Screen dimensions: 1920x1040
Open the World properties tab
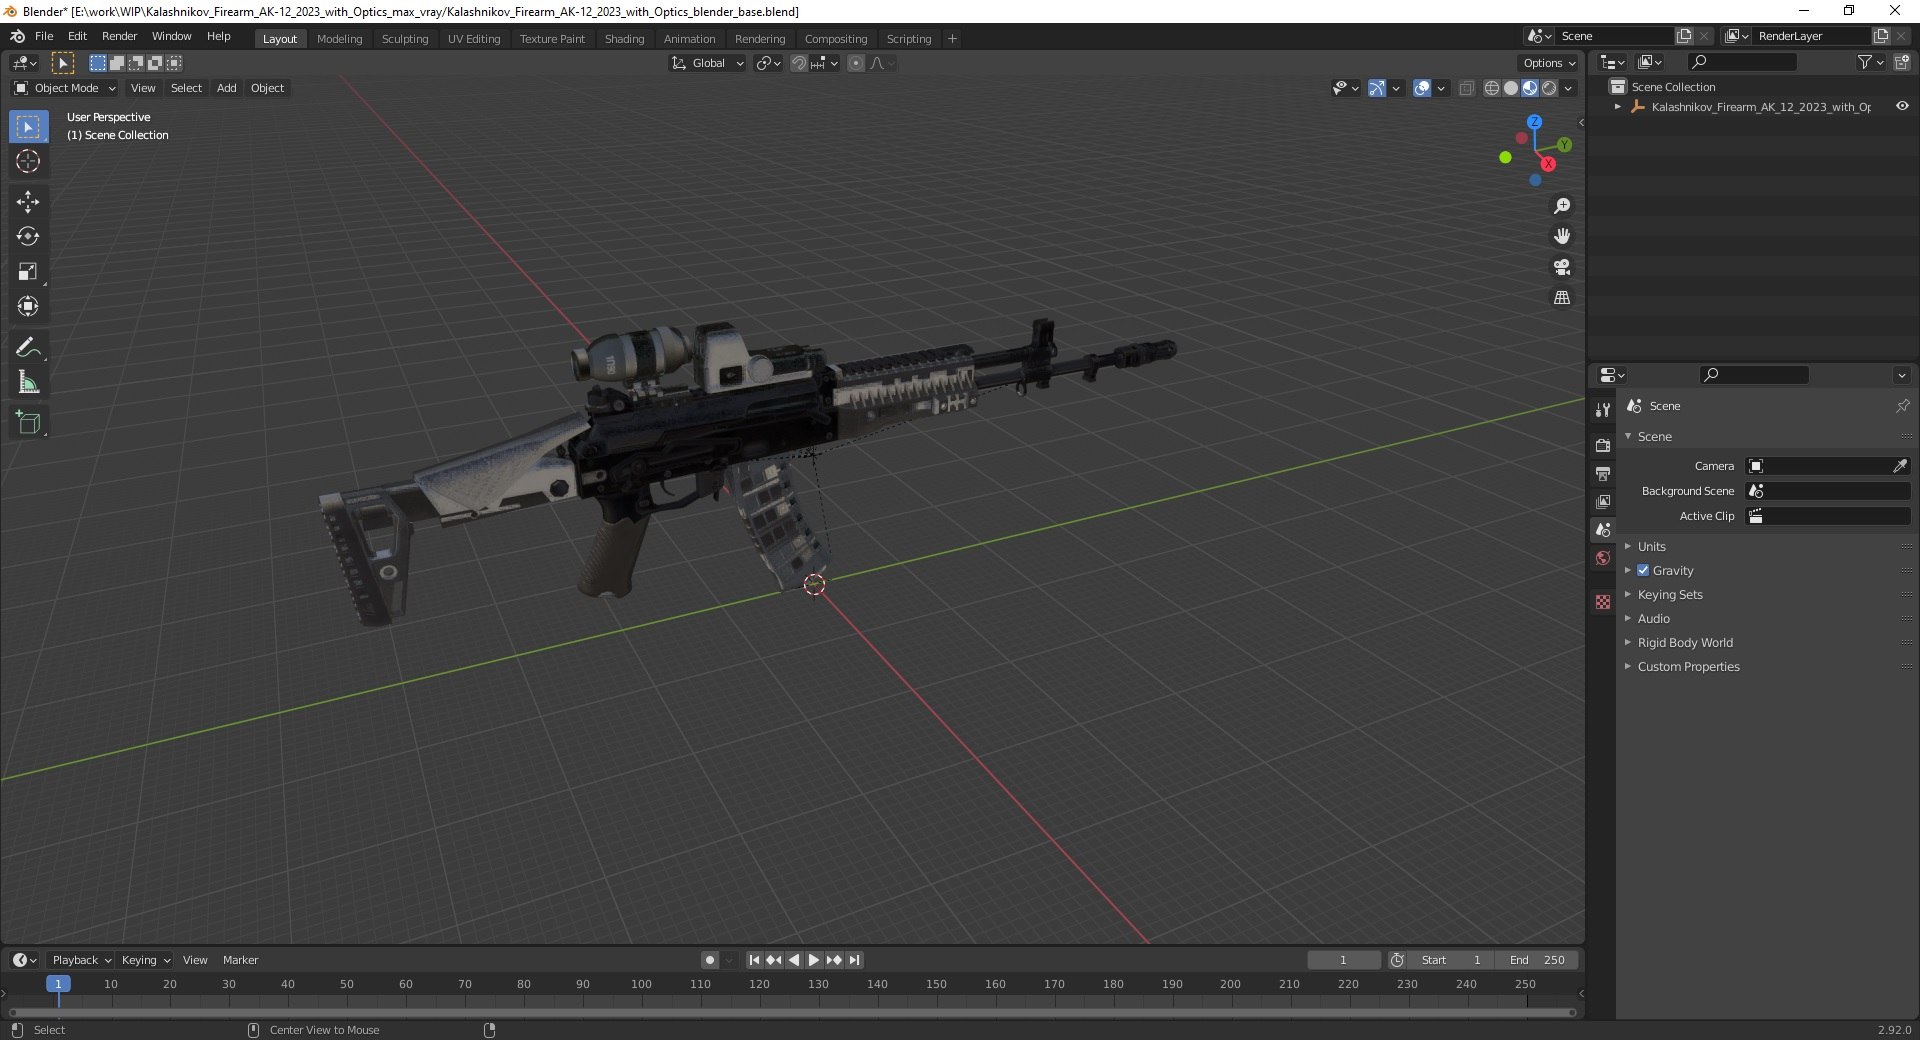coord(1603,558)
